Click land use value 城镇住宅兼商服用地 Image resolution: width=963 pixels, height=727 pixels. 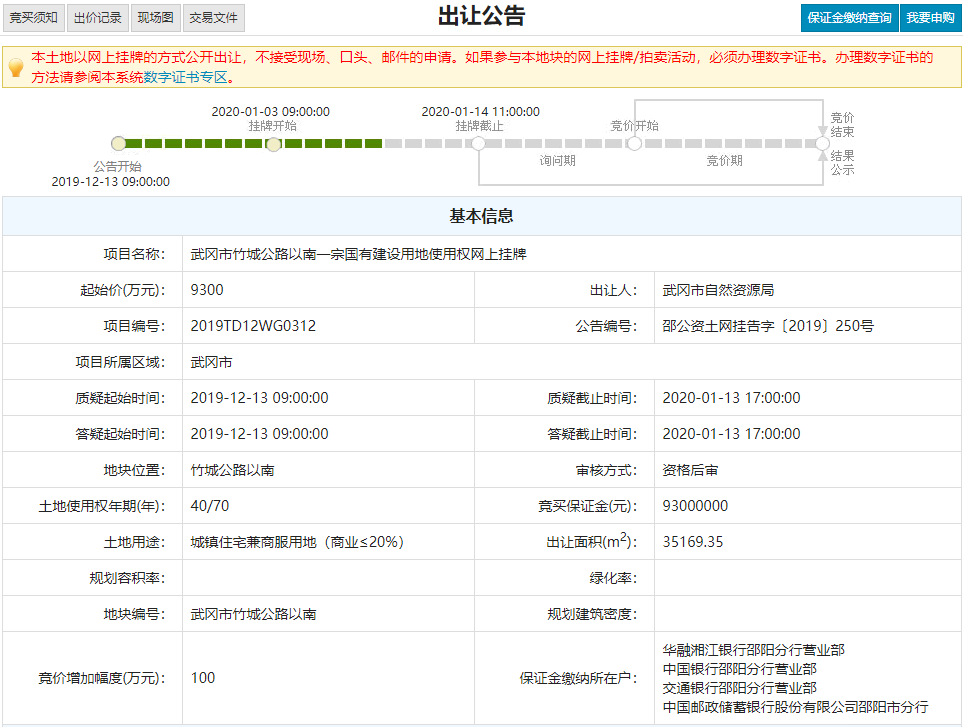tap(254, 542)
